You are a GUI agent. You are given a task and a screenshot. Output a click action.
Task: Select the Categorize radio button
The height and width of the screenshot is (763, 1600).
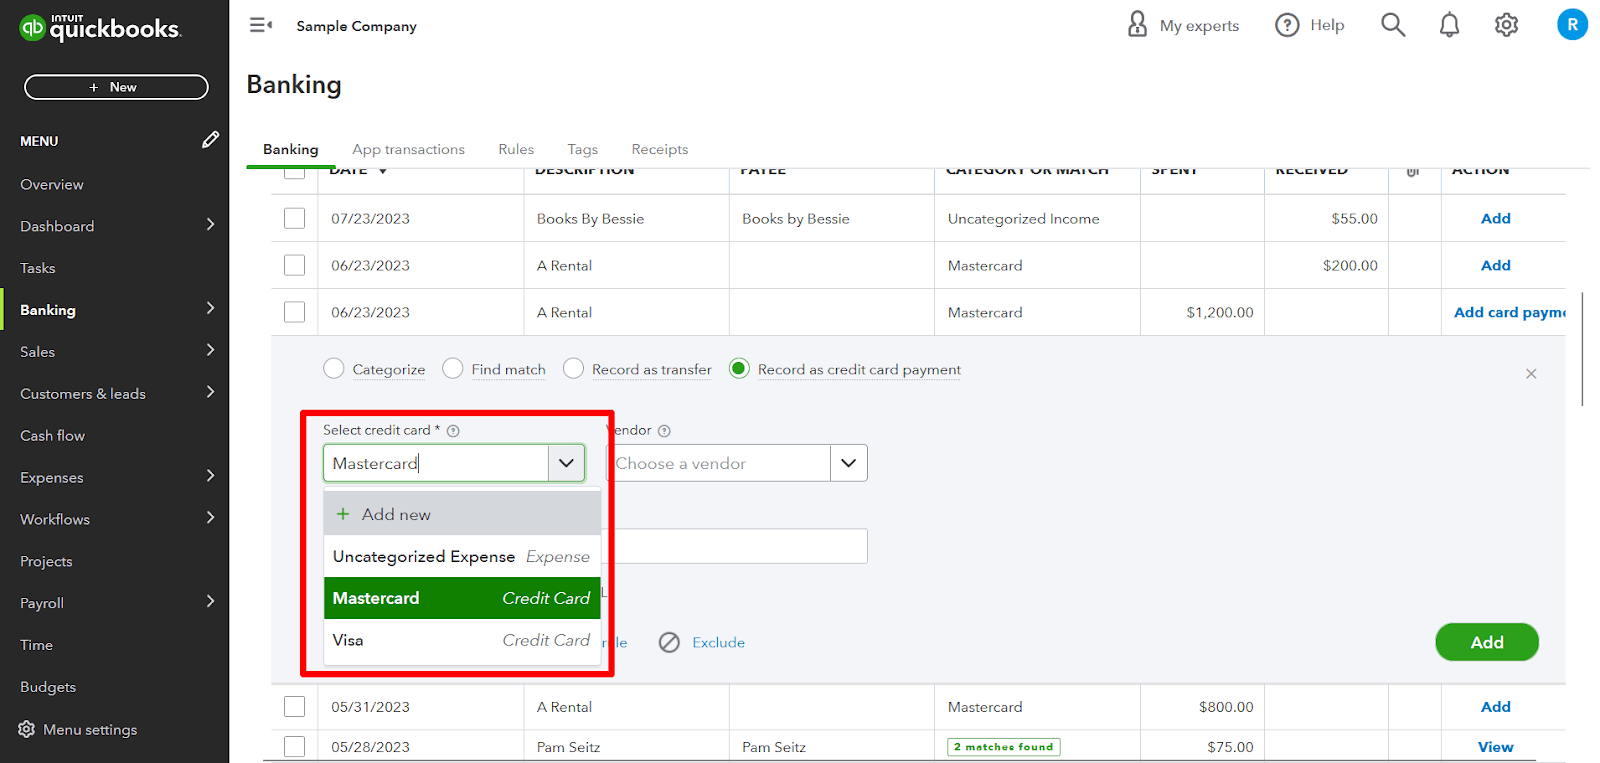point(334,369)
